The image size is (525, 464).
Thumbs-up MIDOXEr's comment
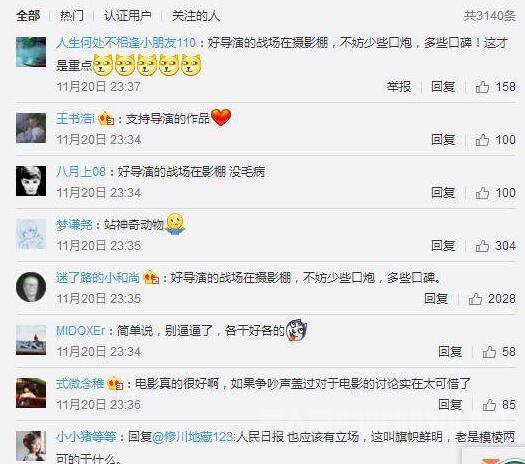489,352
